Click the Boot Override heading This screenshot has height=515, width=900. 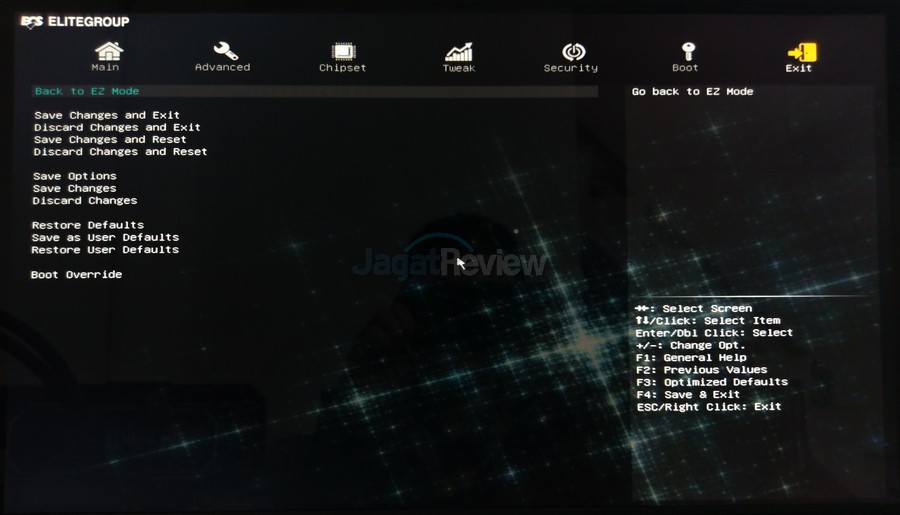76,275
